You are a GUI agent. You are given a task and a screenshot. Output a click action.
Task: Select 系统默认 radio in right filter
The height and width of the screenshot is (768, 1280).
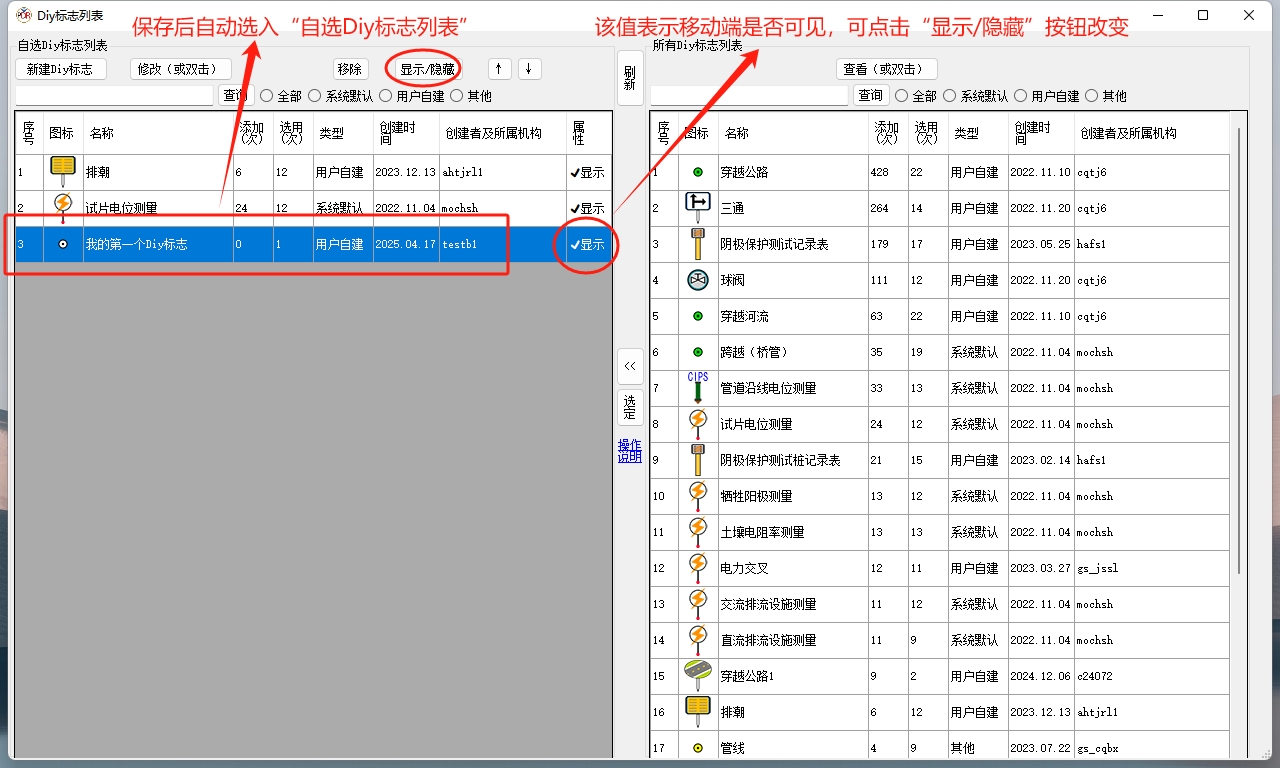click(x=951, y=96)
